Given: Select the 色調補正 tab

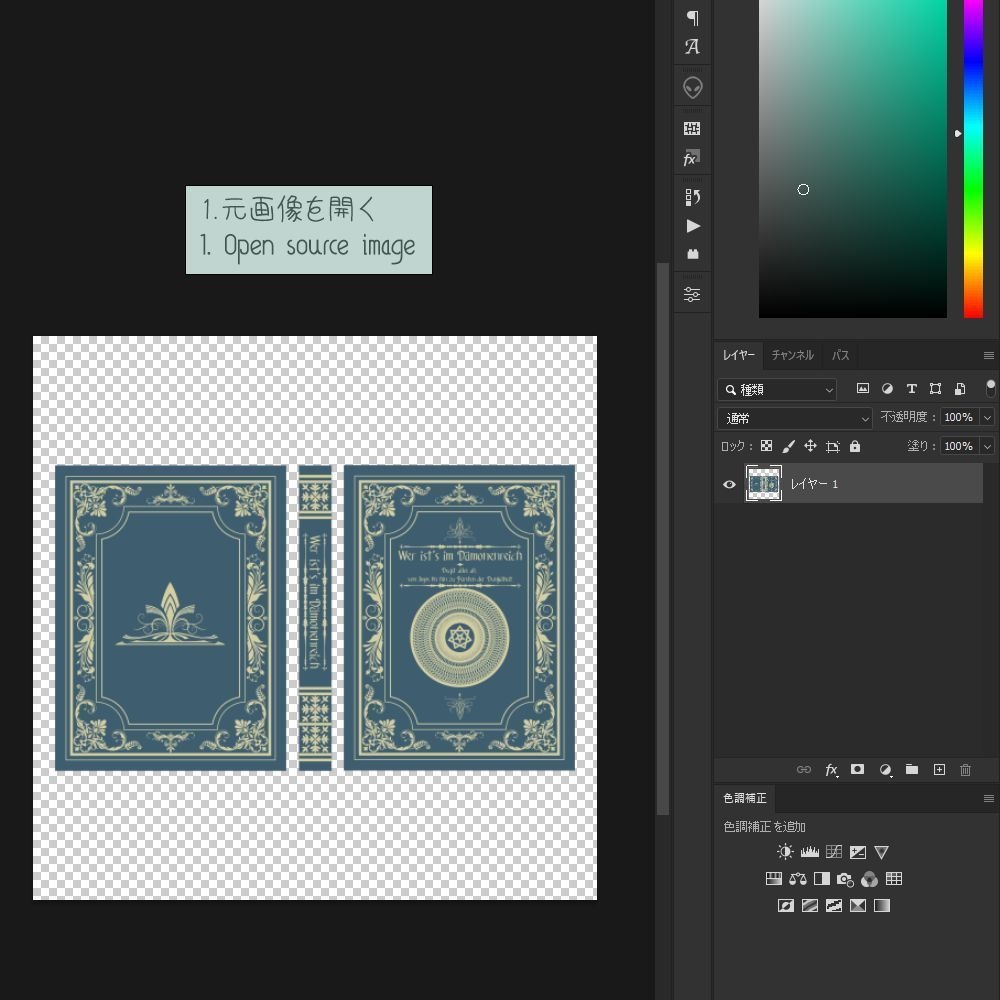Looking at the screenshot, I should coord(745,798).
